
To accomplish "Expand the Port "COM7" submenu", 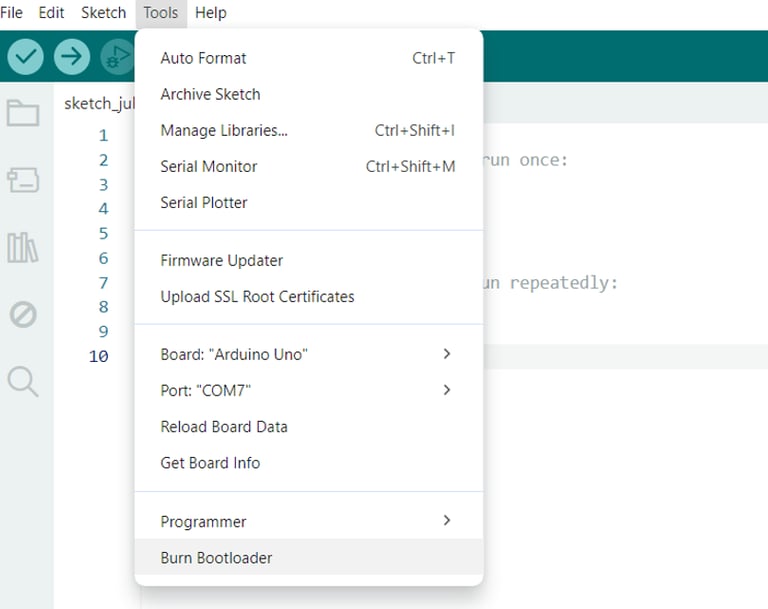I will [x=309, y=390].
